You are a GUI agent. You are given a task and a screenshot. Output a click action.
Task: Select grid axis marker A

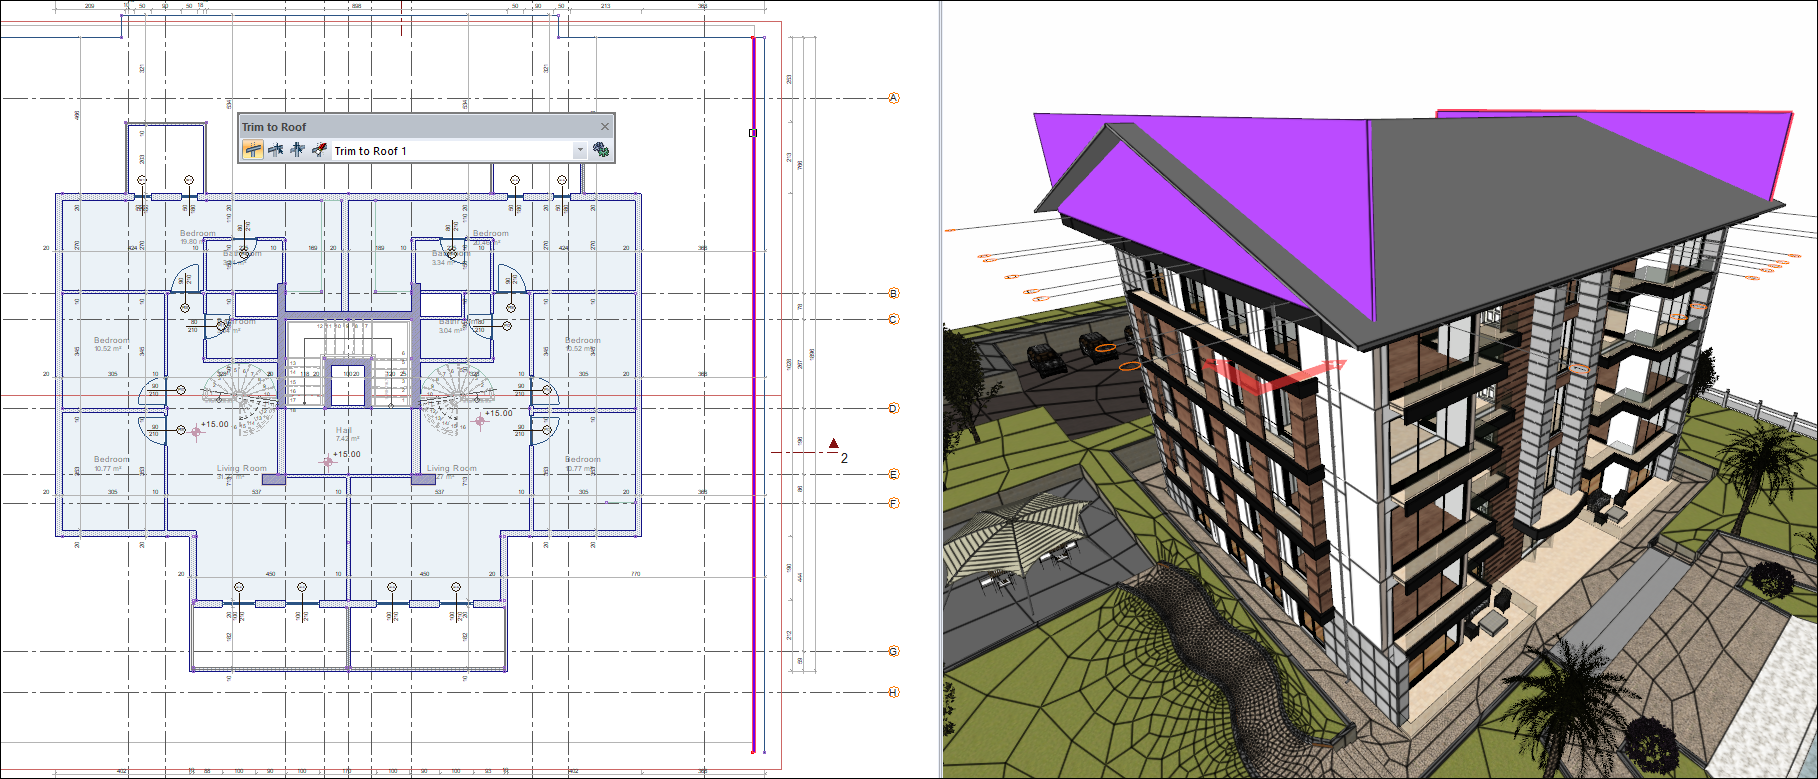pyautogui.click(x=894, y=98)
